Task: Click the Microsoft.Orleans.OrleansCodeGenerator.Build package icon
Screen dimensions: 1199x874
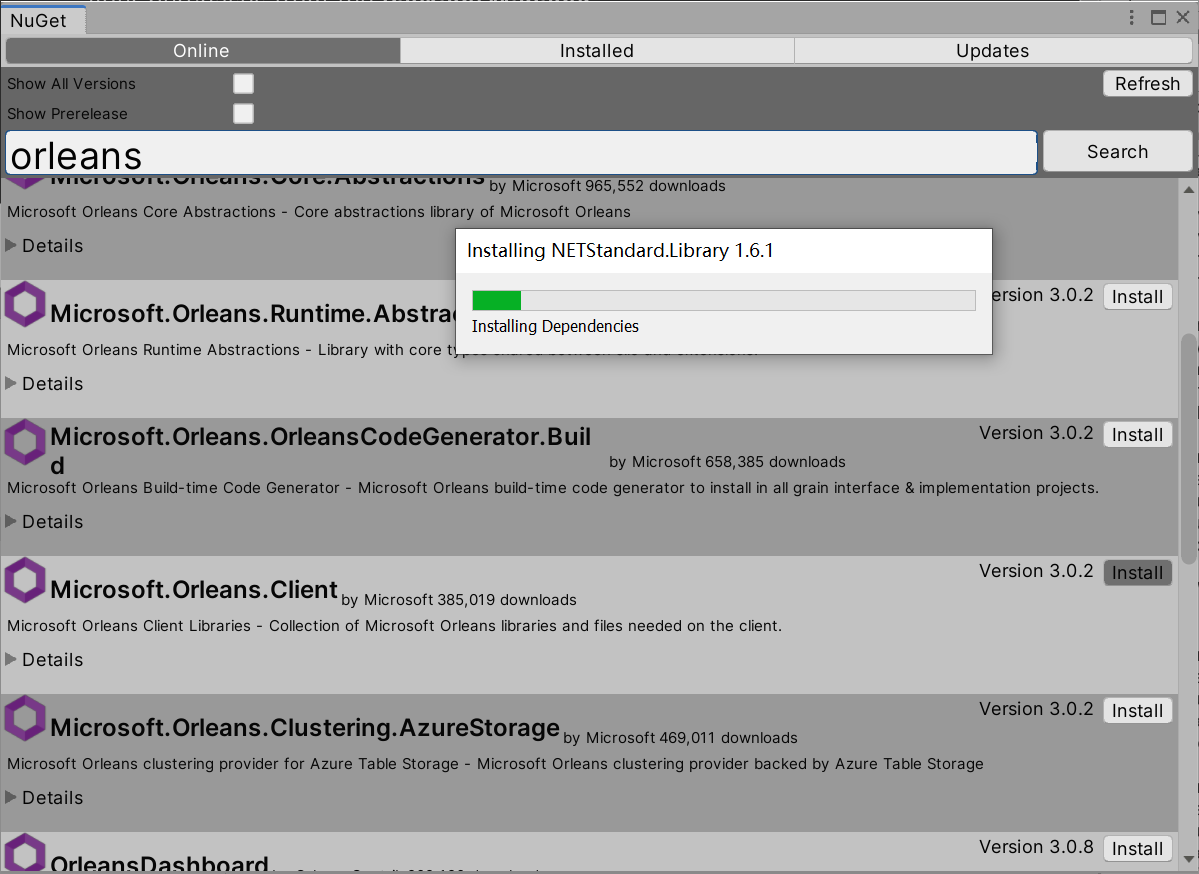Action: tap(23, 441)
